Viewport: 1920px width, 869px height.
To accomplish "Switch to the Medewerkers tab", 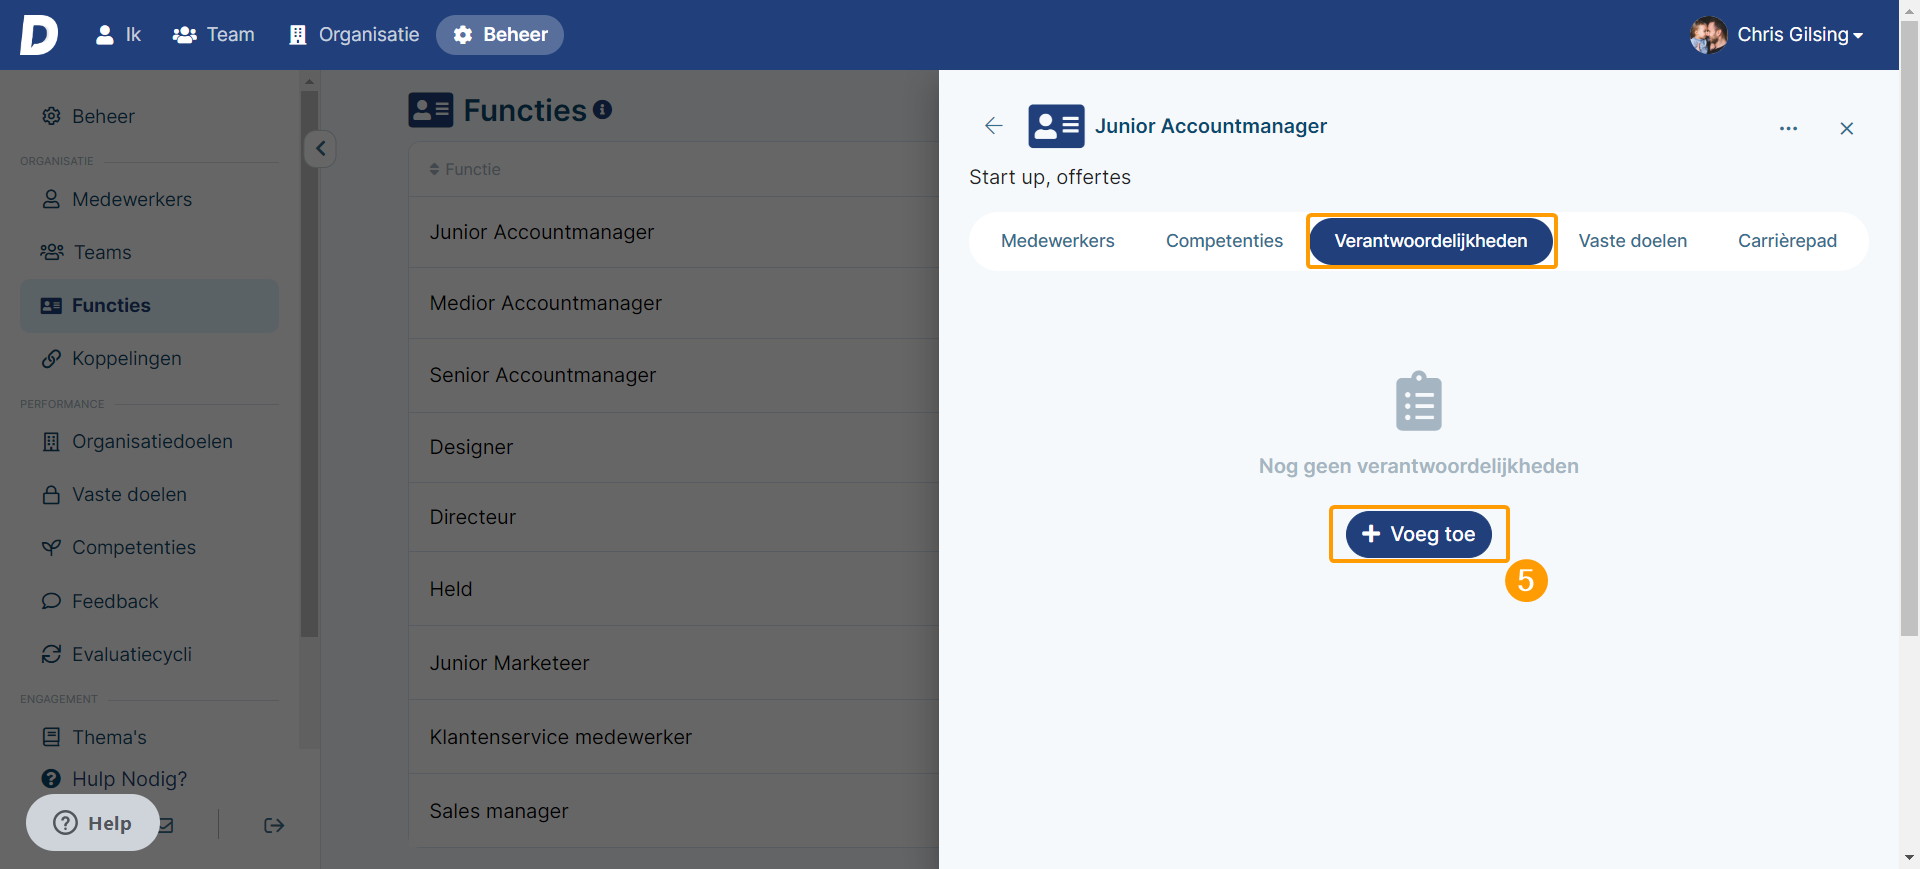I will [1057, 241].
